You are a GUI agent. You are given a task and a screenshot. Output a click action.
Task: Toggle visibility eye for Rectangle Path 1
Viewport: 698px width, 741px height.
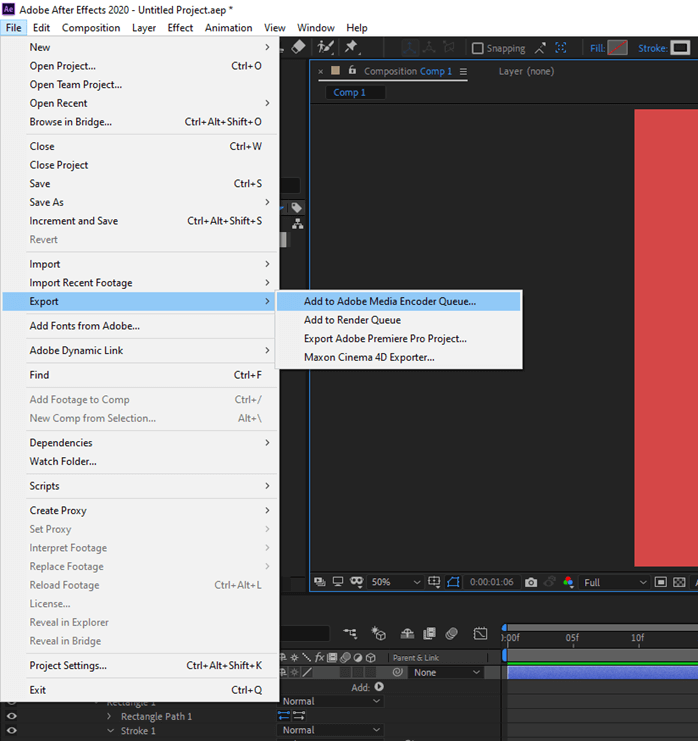coord(11,716)
